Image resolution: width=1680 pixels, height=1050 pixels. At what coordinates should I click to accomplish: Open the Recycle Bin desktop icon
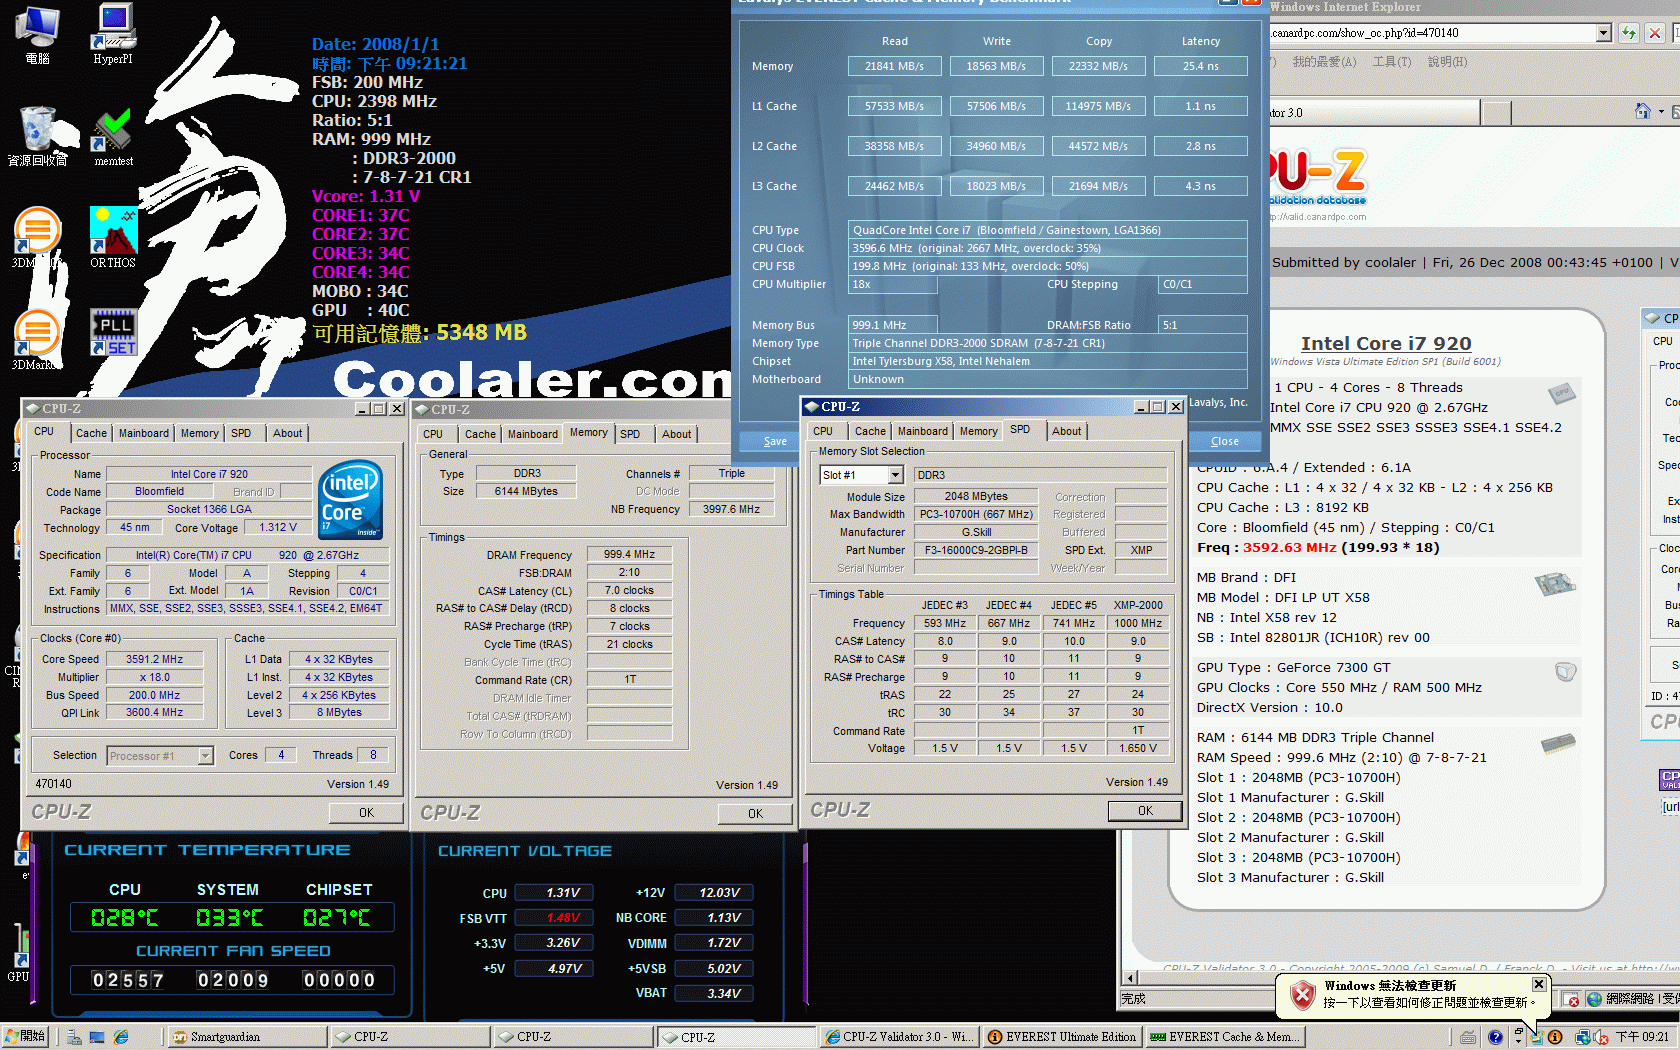tap(38, 136)
